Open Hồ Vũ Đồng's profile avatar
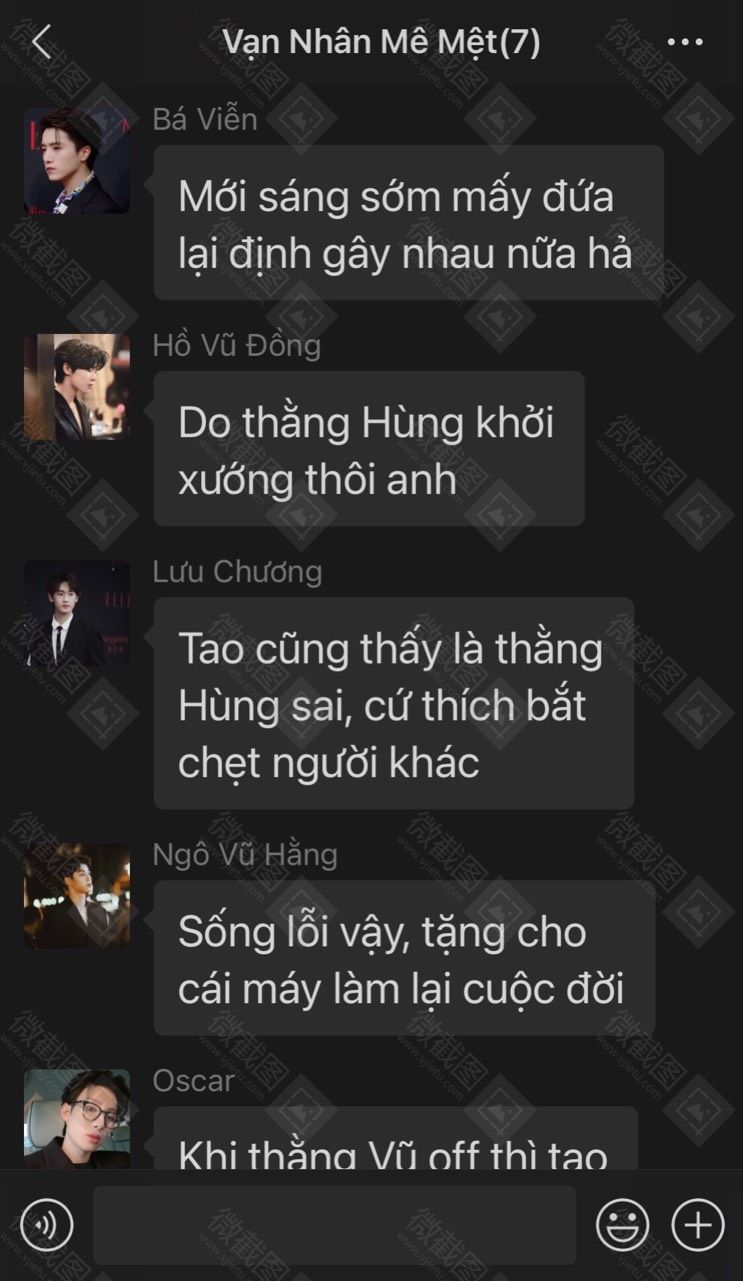The width and height of the screenshot is (743, 1281). click(x=77, y=387)
